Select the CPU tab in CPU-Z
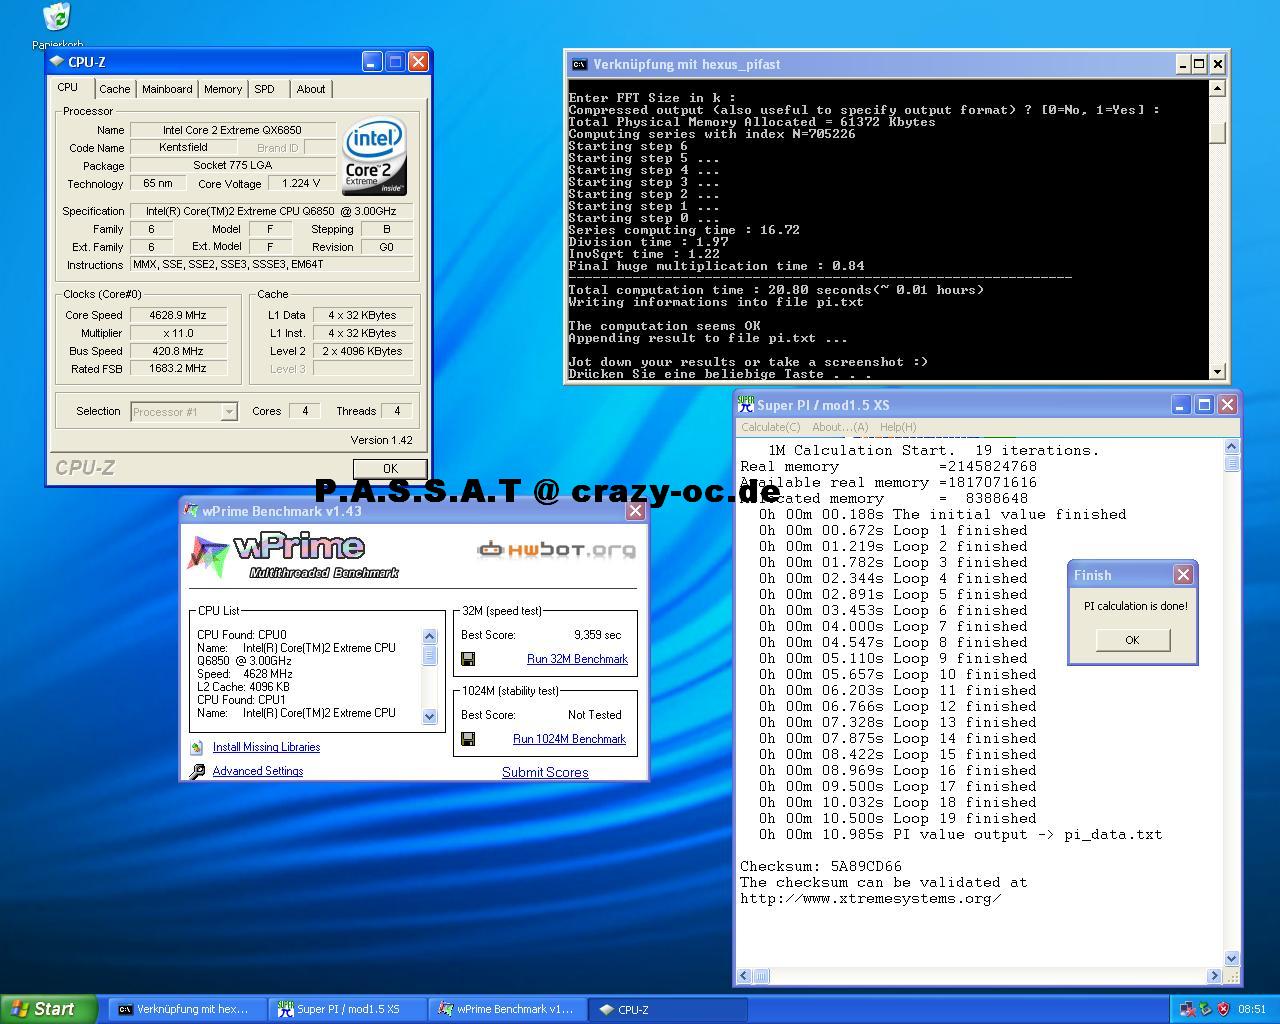Viewport: 1280px width, 1024px height. pyautogui.click(x=68, y=88)
